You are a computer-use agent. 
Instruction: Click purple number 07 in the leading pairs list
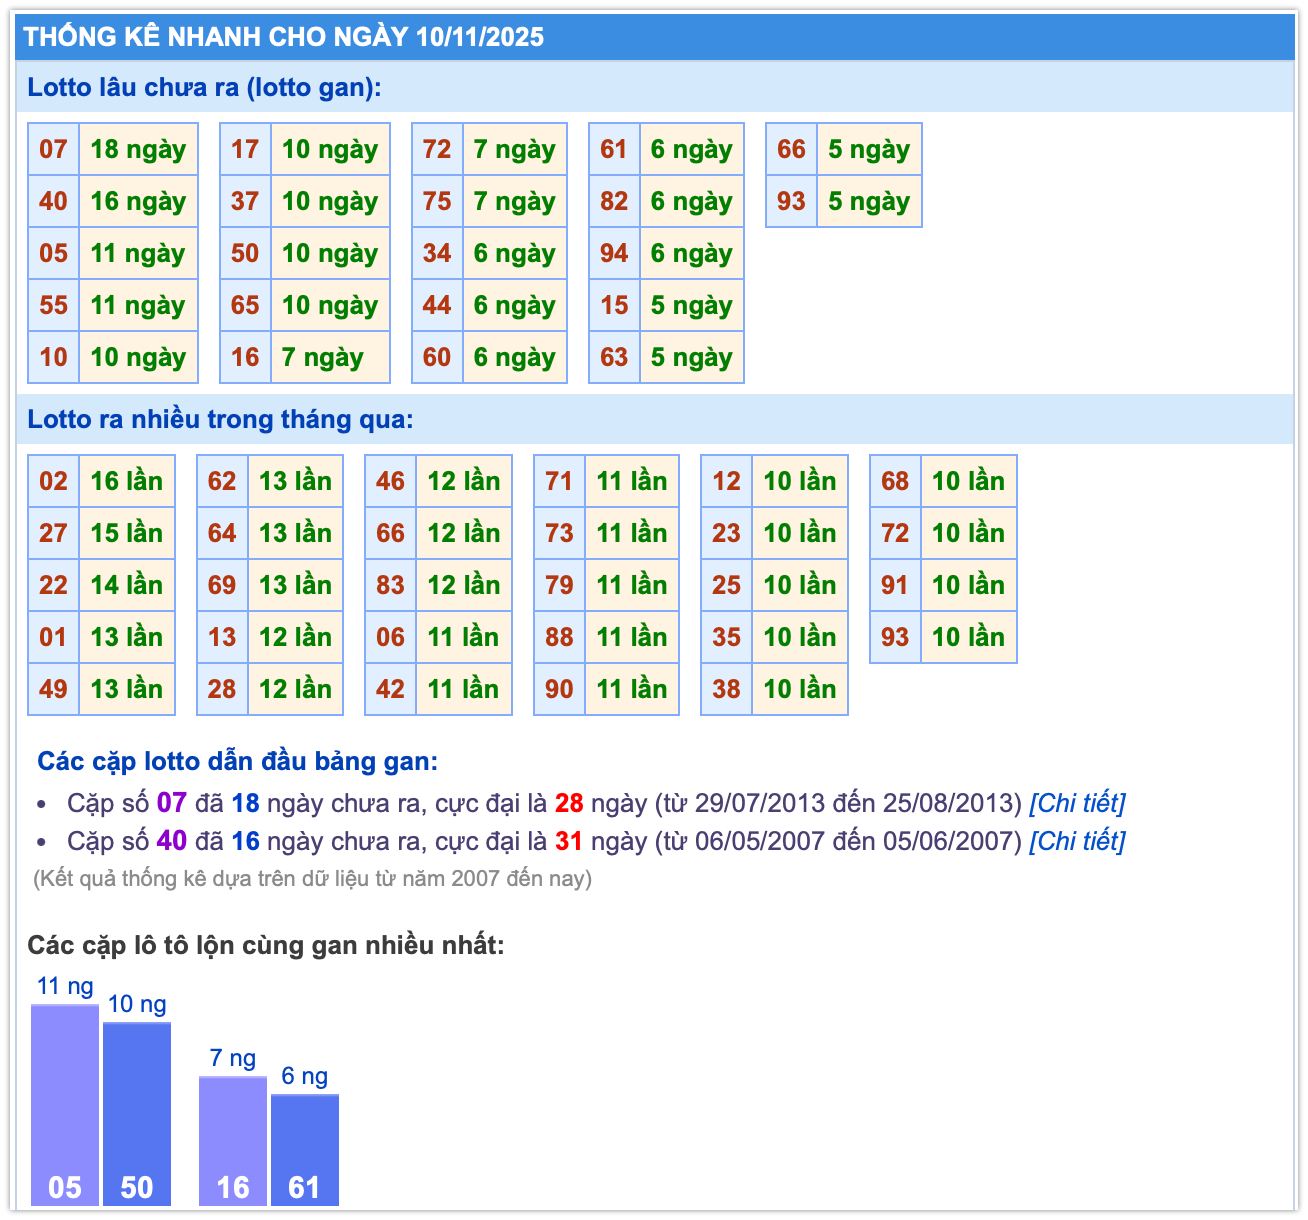[x=172, y=803]
